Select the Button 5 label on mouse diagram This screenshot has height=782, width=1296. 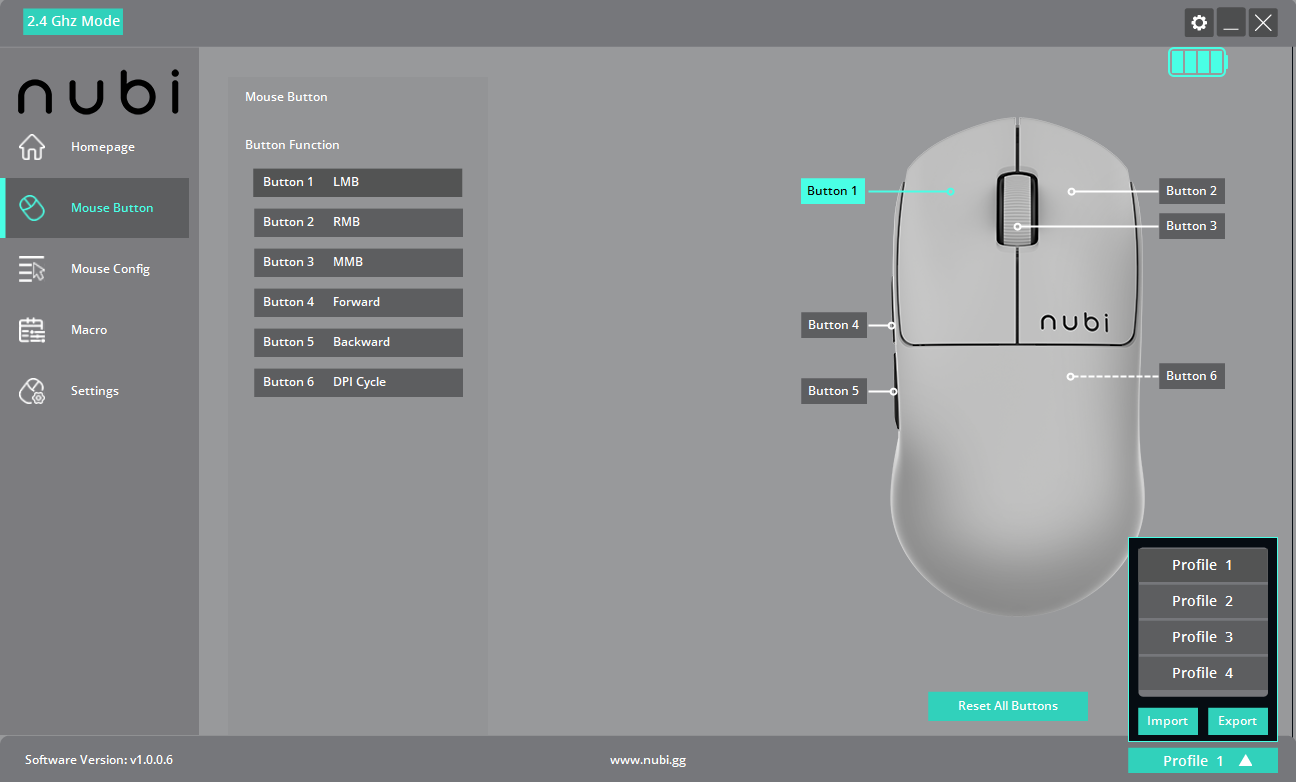(x=833, y=391)
